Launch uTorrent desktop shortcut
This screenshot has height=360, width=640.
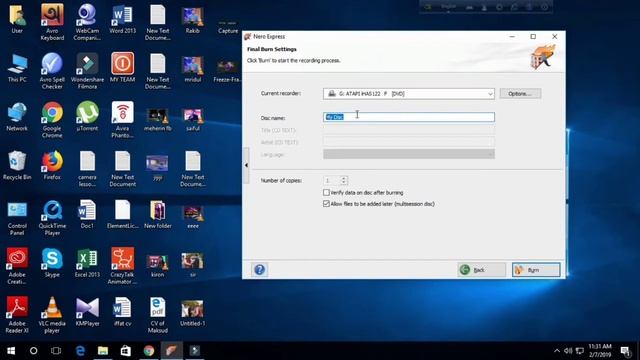87,116
